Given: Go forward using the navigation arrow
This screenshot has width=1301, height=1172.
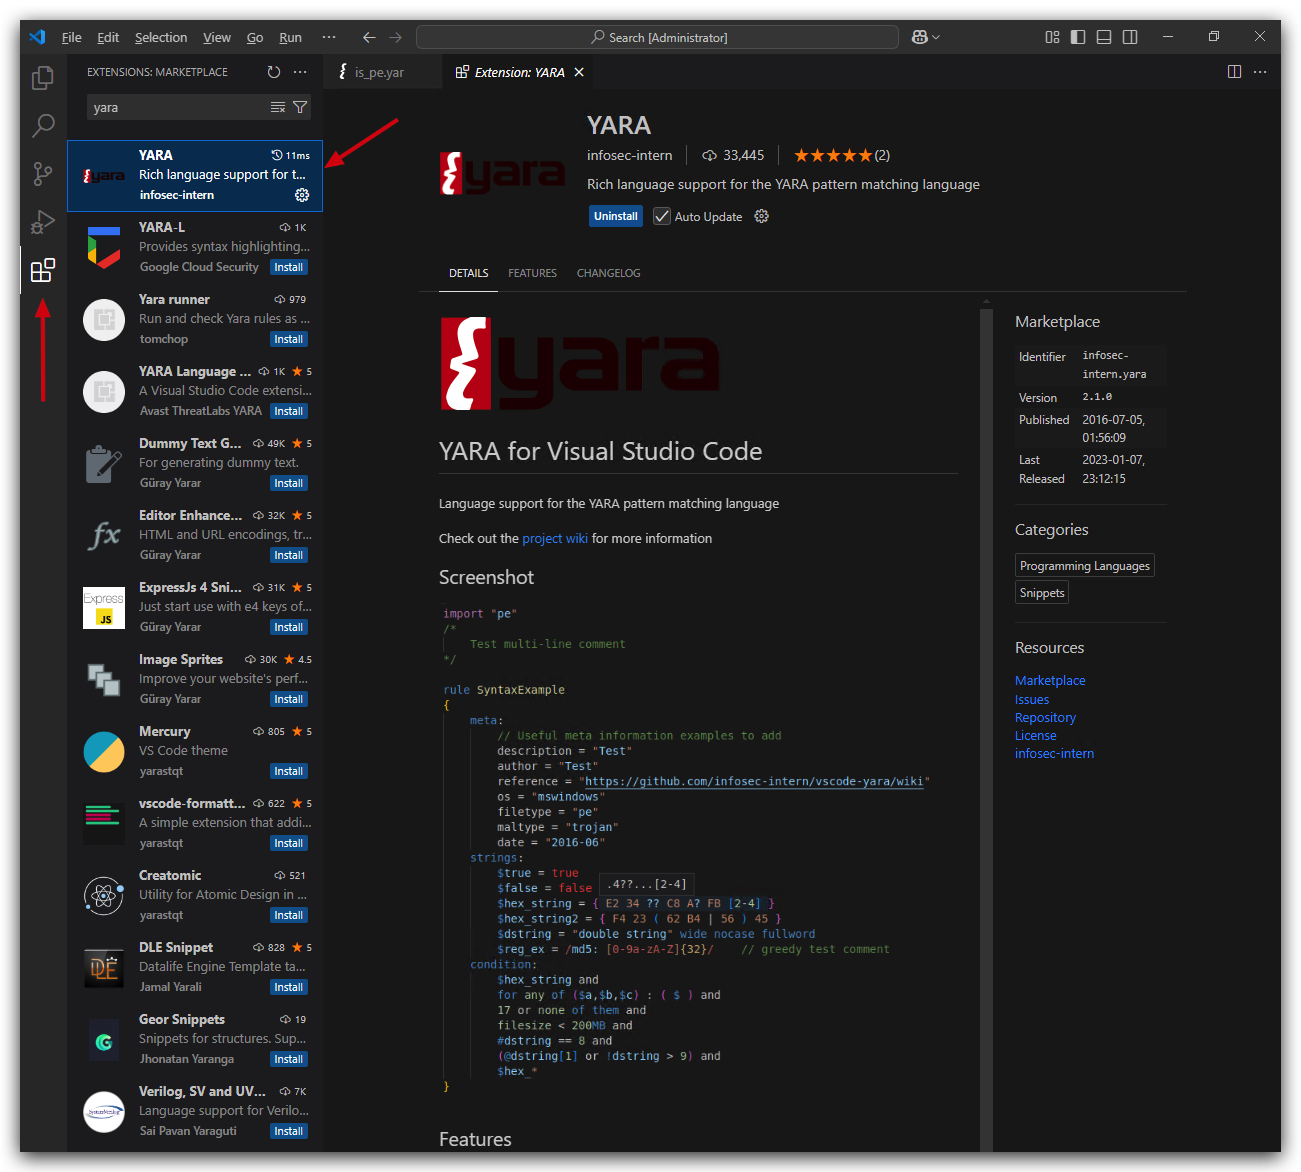Looking at the screenshot, I should [396, 37].
